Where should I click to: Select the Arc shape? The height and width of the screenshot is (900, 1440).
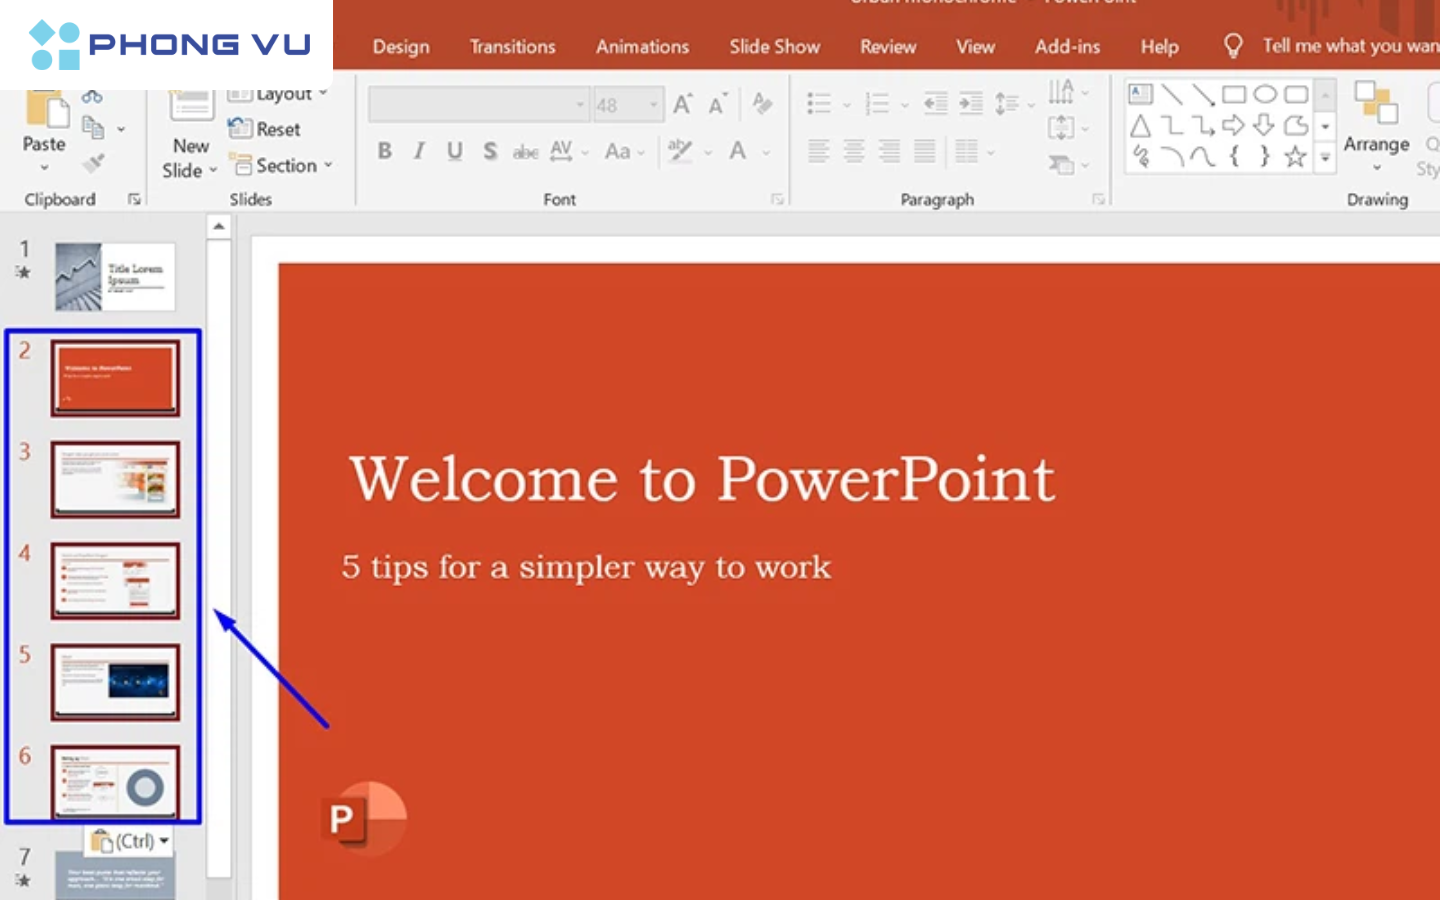coord(1172,157)
